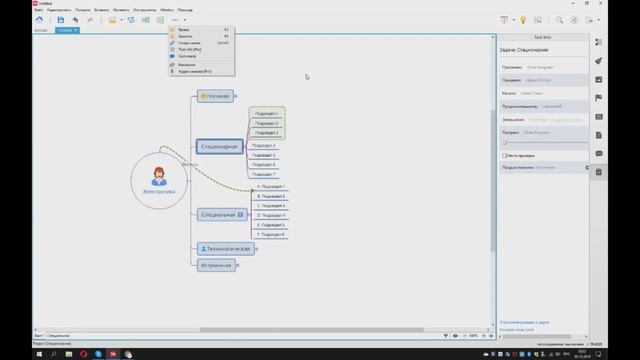Screen dimensions: 640x360
Task: Choose Вложение from the dropdown menu
Action: tap(202, 65)
